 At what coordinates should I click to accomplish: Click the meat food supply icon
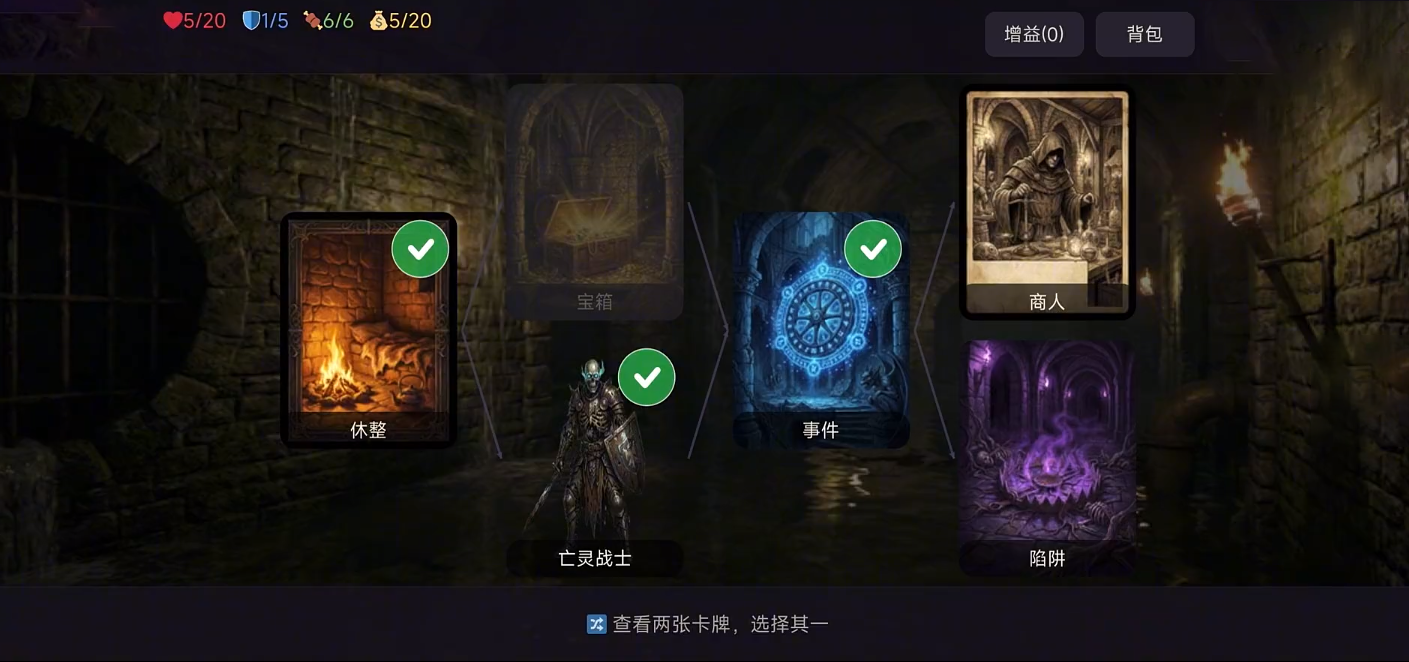pyautogui.click(x=312, y=21)
